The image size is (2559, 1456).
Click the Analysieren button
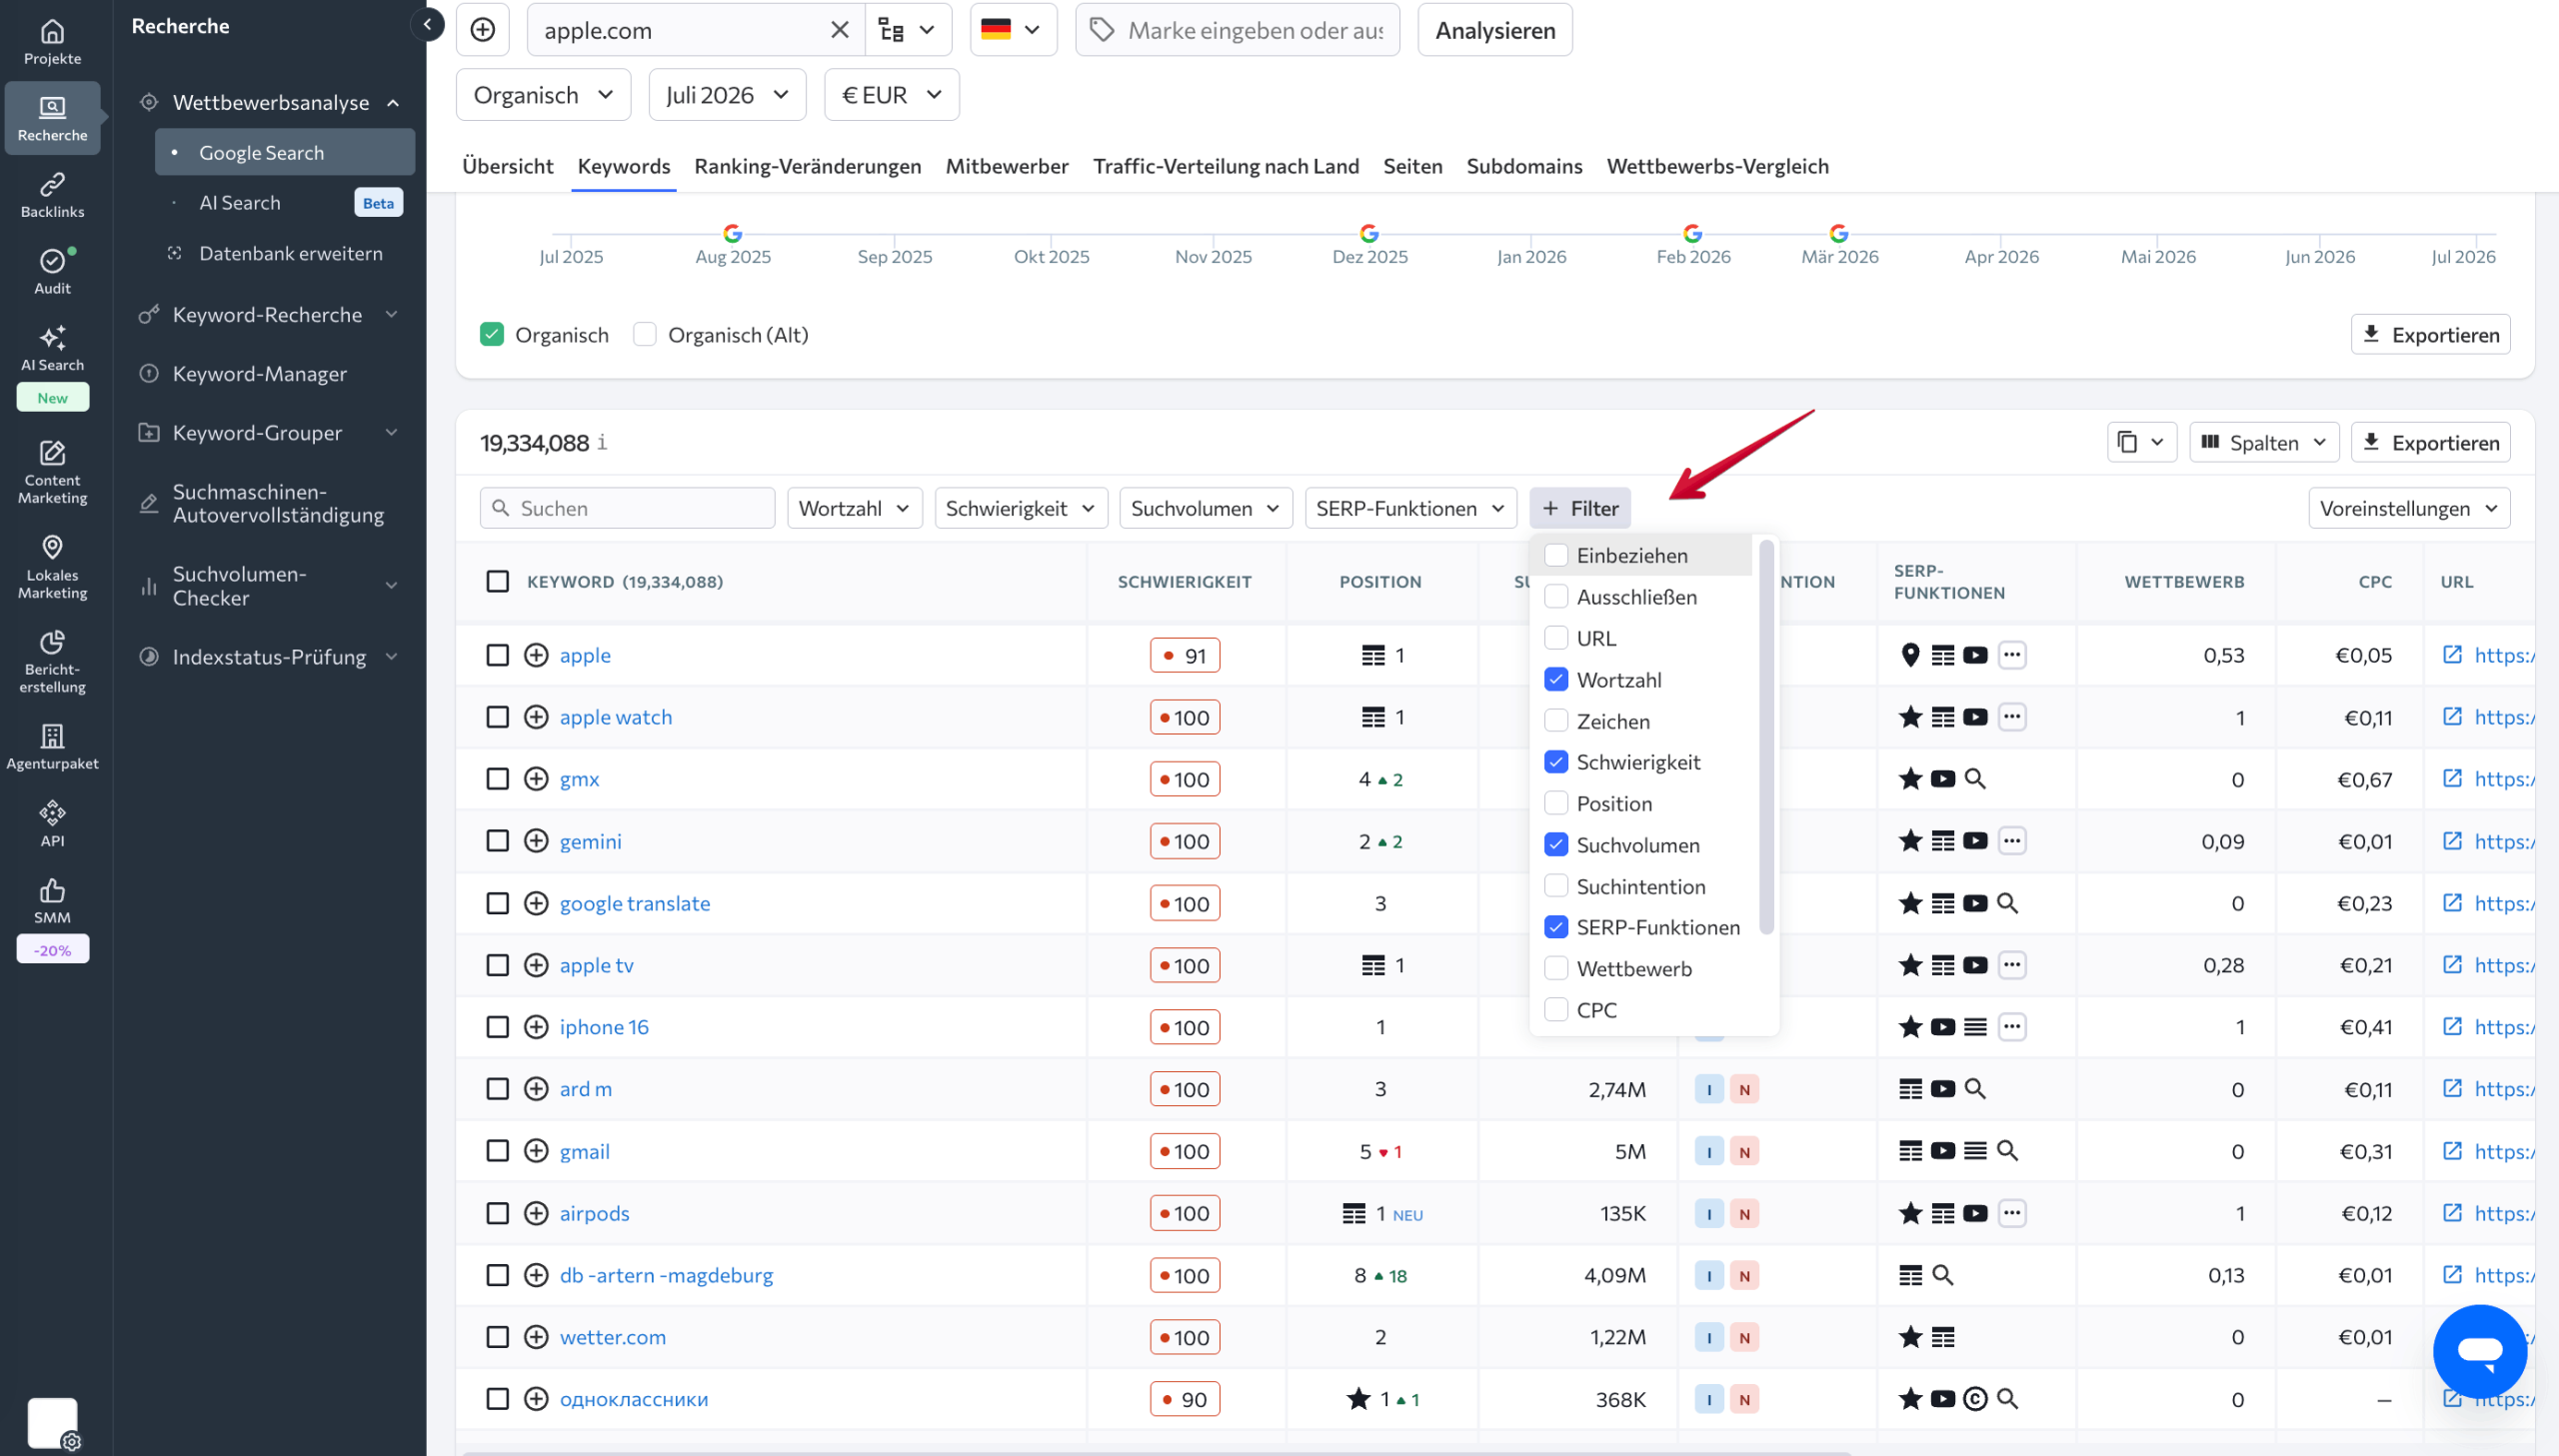click(1495, 30)
